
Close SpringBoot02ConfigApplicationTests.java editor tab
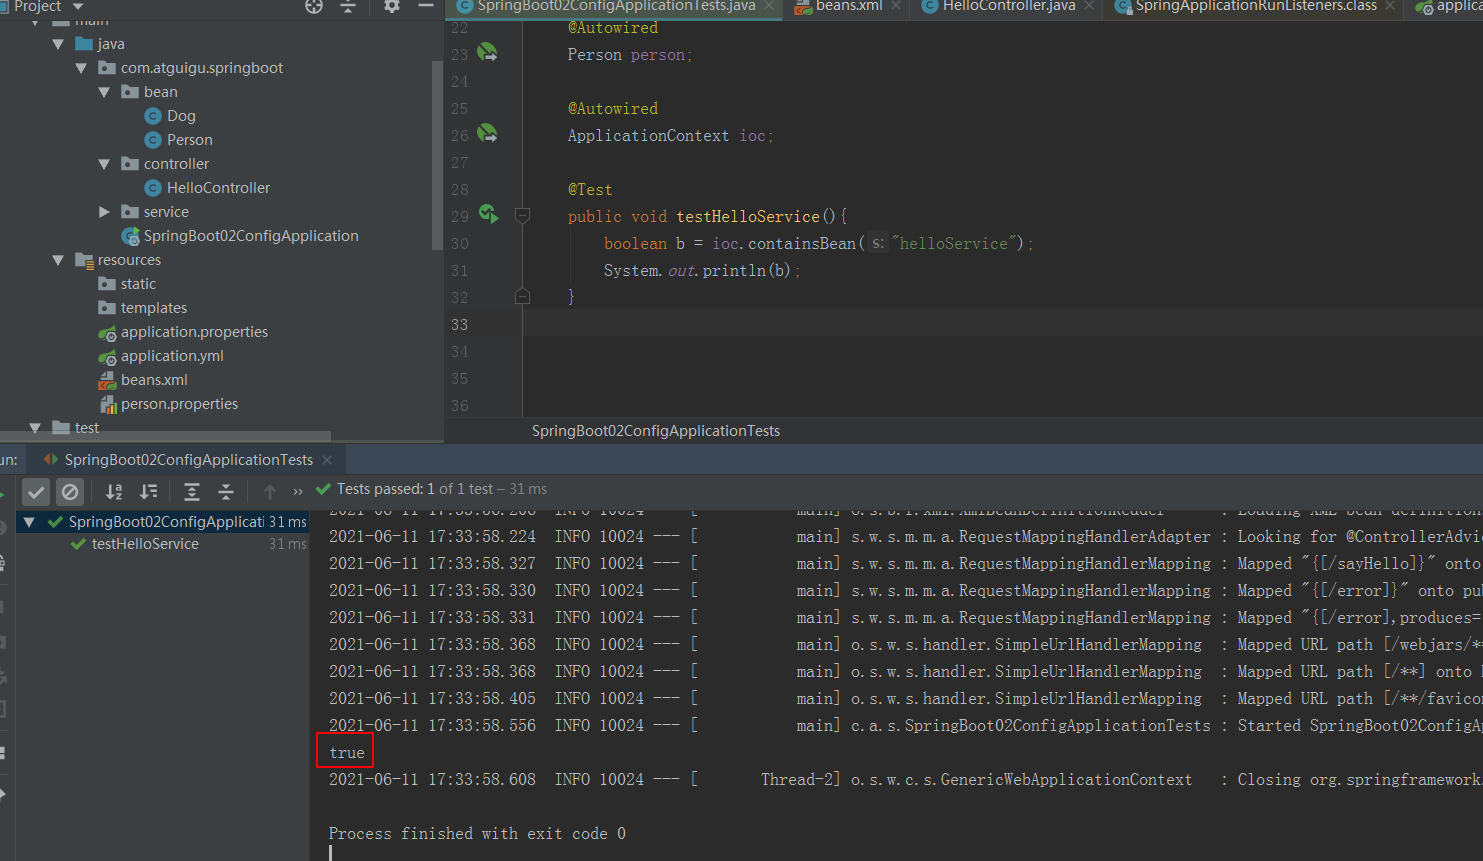pyautogui.click(x=769, y=6)
